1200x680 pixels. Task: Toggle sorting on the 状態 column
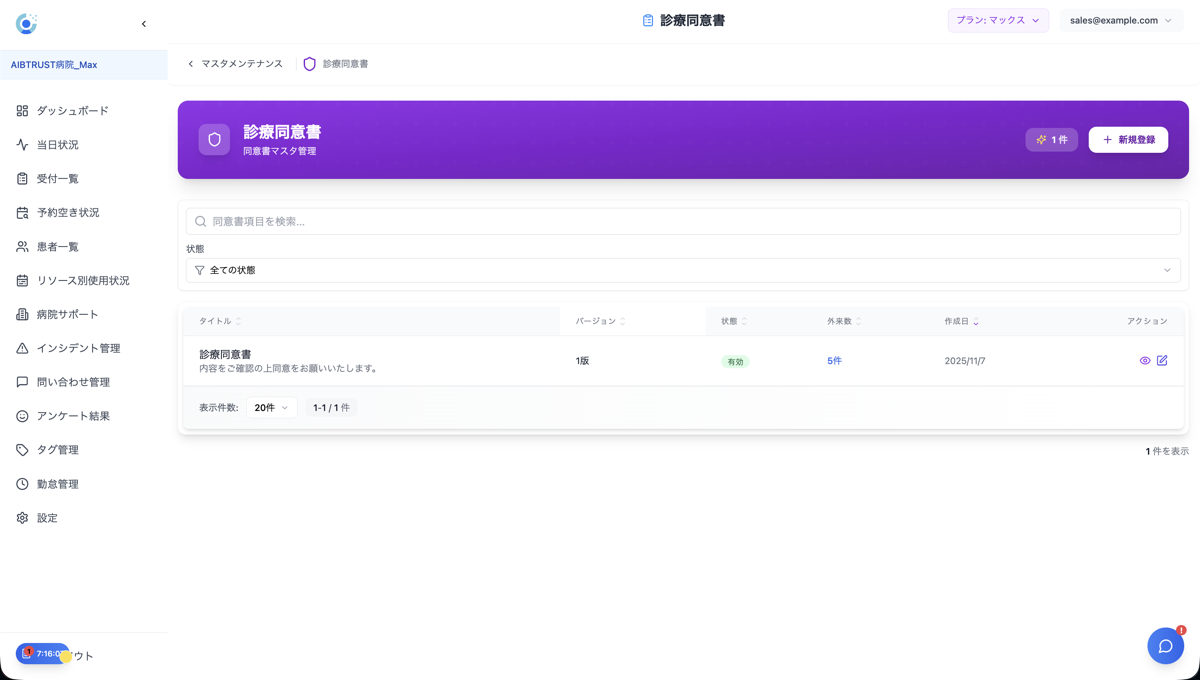coord(733,321)
